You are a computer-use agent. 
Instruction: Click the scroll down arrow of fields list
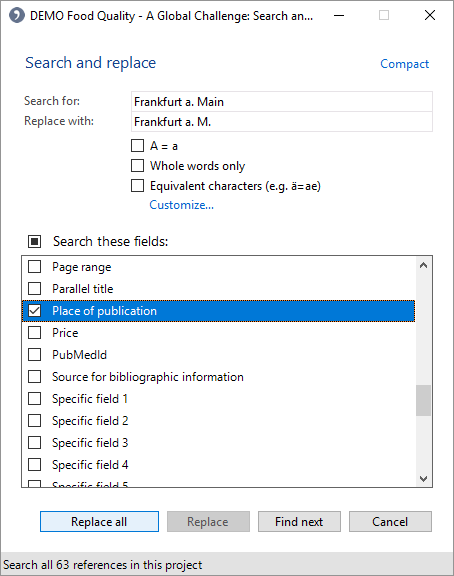click(x=423, y=479)
